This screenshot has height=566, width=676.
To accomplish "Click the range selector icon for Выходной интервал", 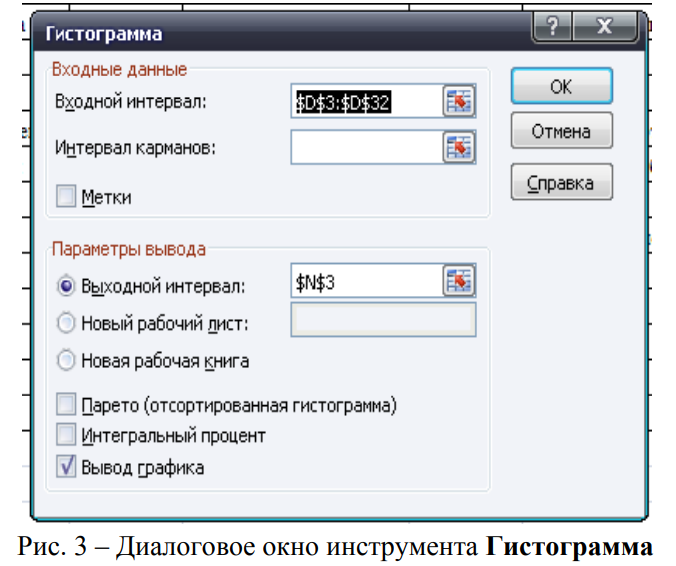I will 458,283.
